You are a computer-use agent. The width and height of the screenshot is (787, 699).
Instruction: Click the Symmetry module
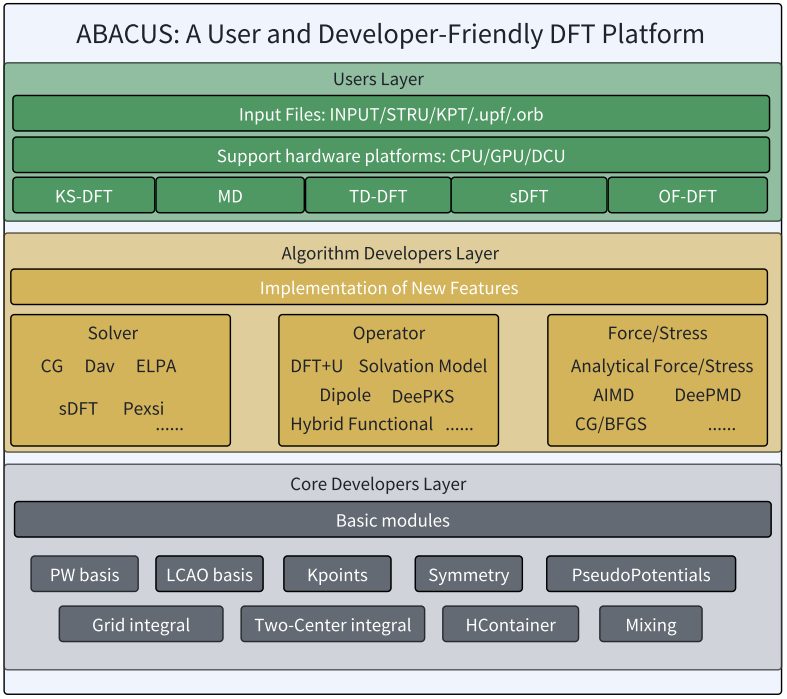(x=469, y=574)
